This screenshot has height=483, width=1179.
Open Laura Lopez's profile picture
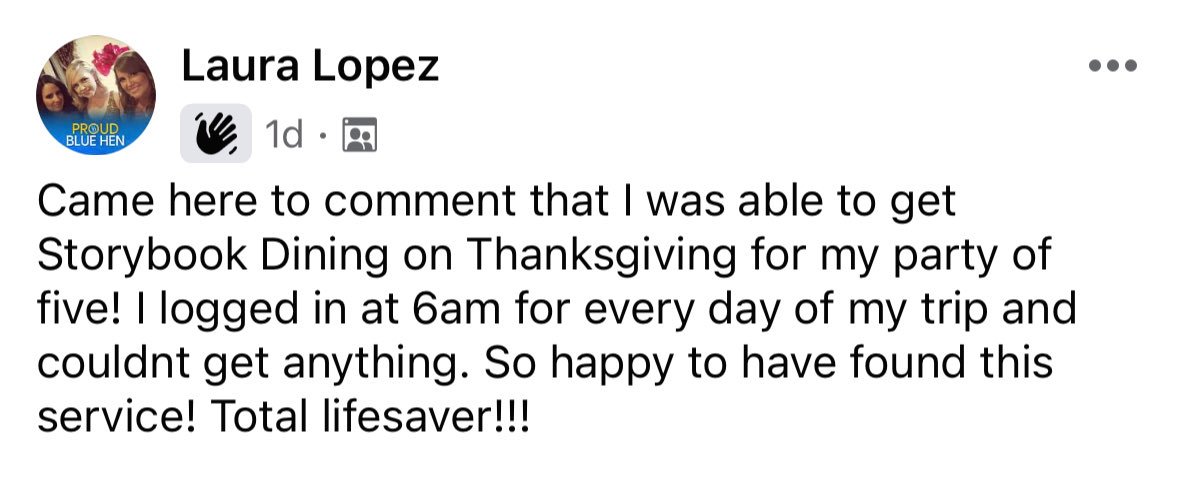coord(95,95)
